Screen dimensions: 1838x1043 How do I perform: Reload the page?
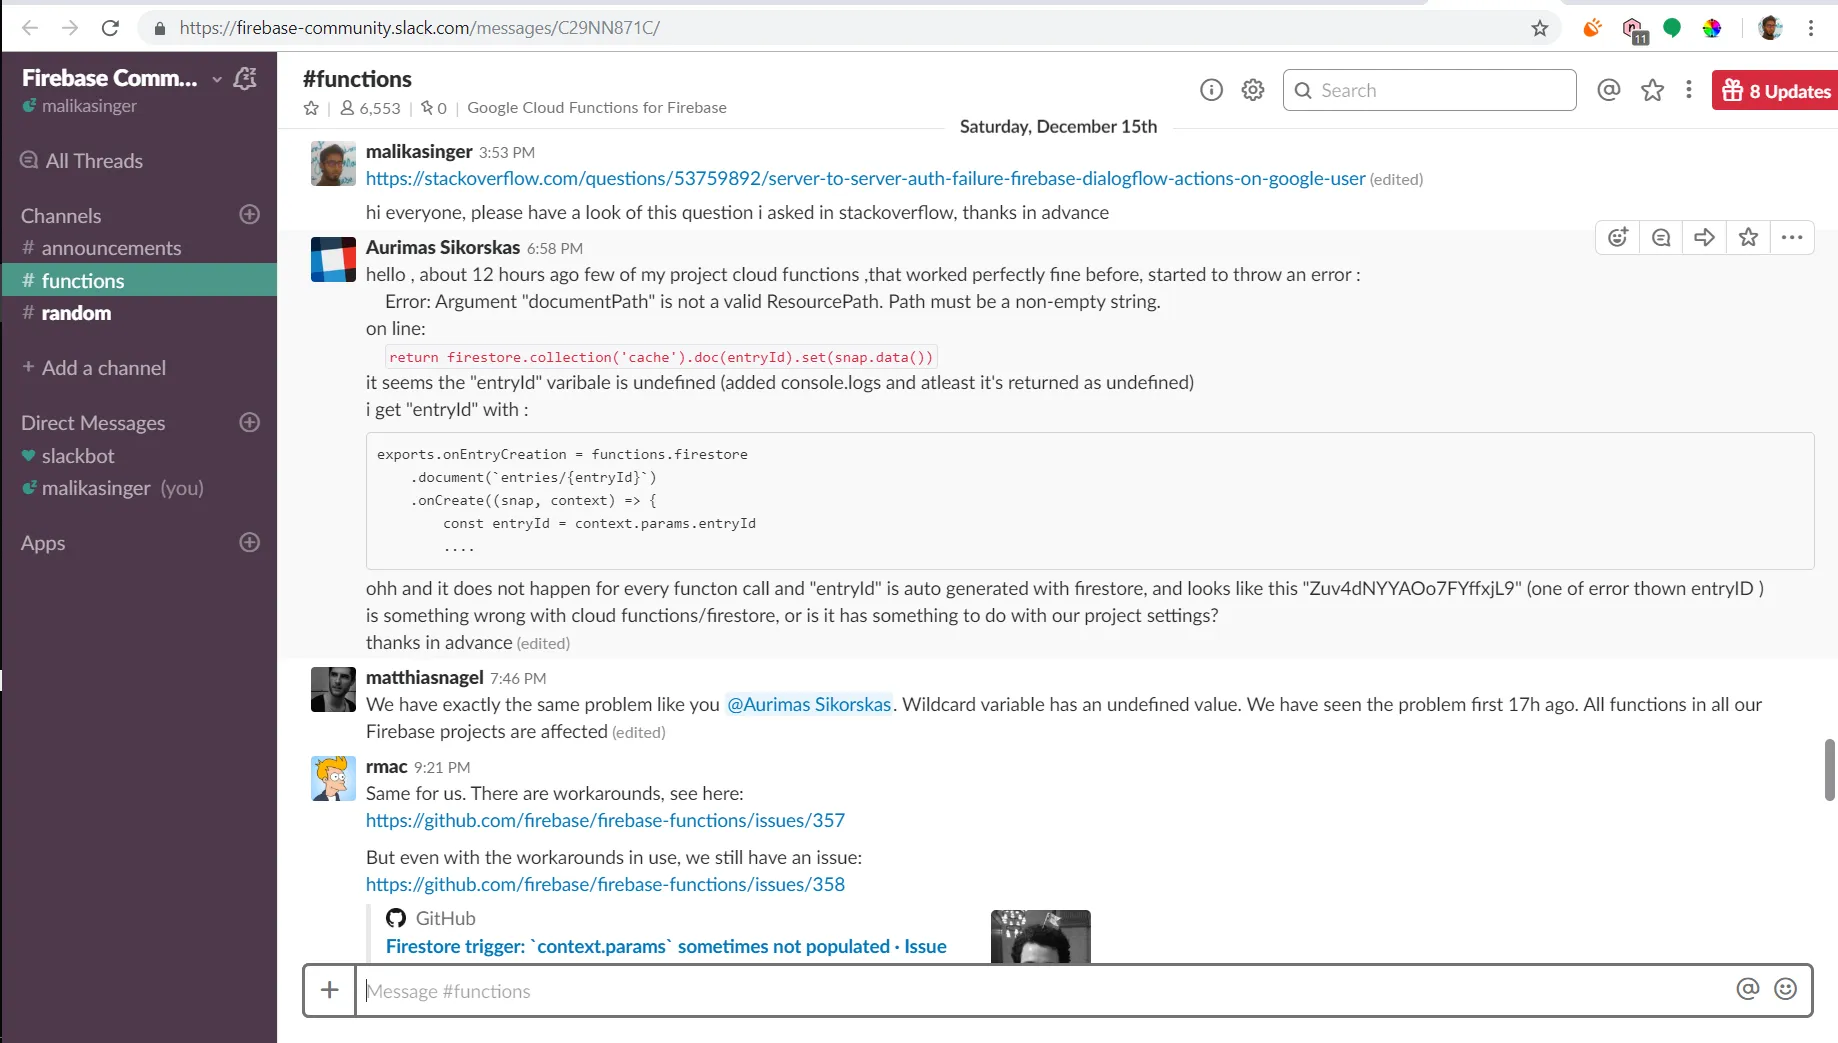coord(110,28)
